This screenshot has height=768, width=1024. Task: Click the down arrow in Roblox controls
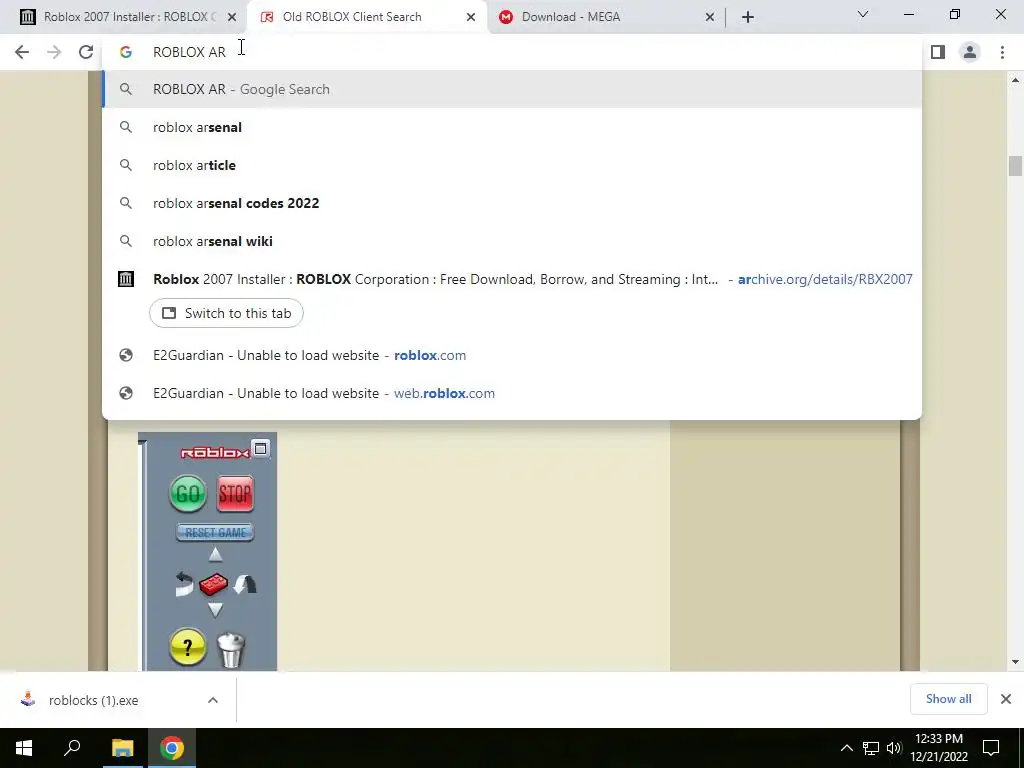[215, 610]
